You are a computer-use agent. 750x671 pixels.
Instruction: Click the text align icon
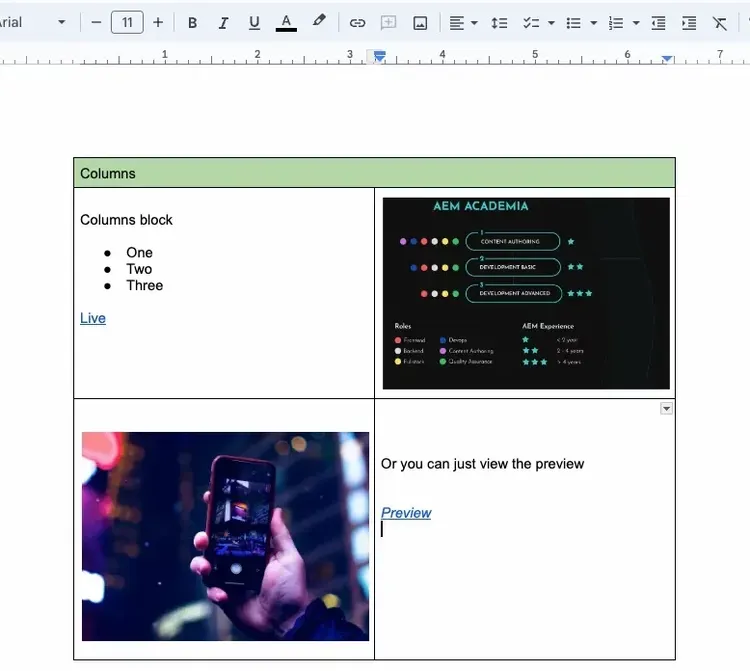pos(457,22)
